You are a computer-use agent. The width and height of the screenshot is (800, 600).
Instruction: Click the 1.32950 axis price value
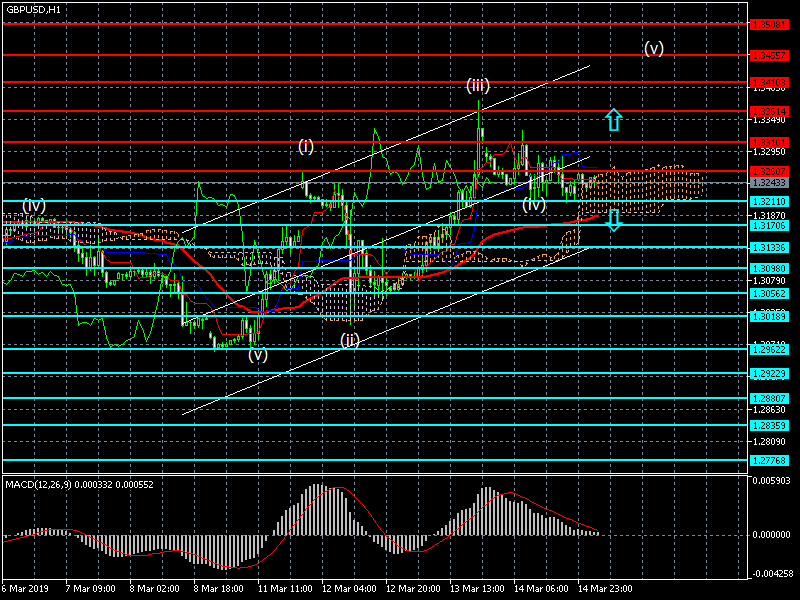(x=769, y=152)
